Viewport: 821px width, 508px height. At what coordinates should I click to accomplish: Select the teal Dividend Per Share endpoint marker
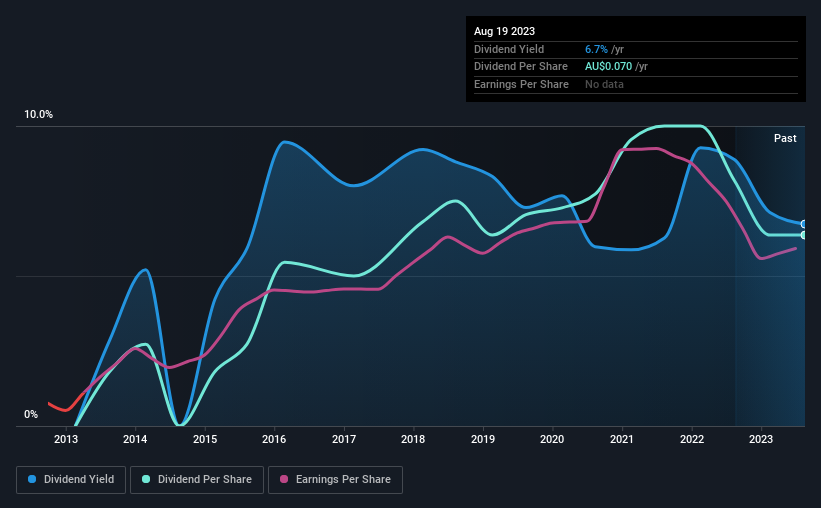[804, 235]
